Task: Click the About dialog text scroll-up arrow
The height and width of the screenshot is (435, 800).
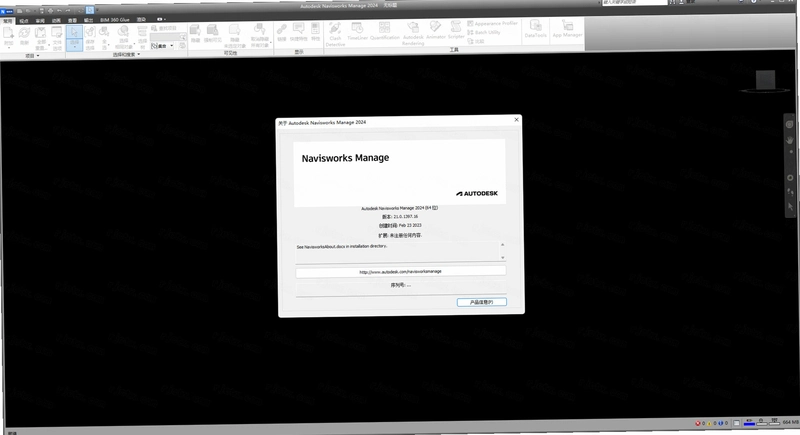Action: pos(503,245)
